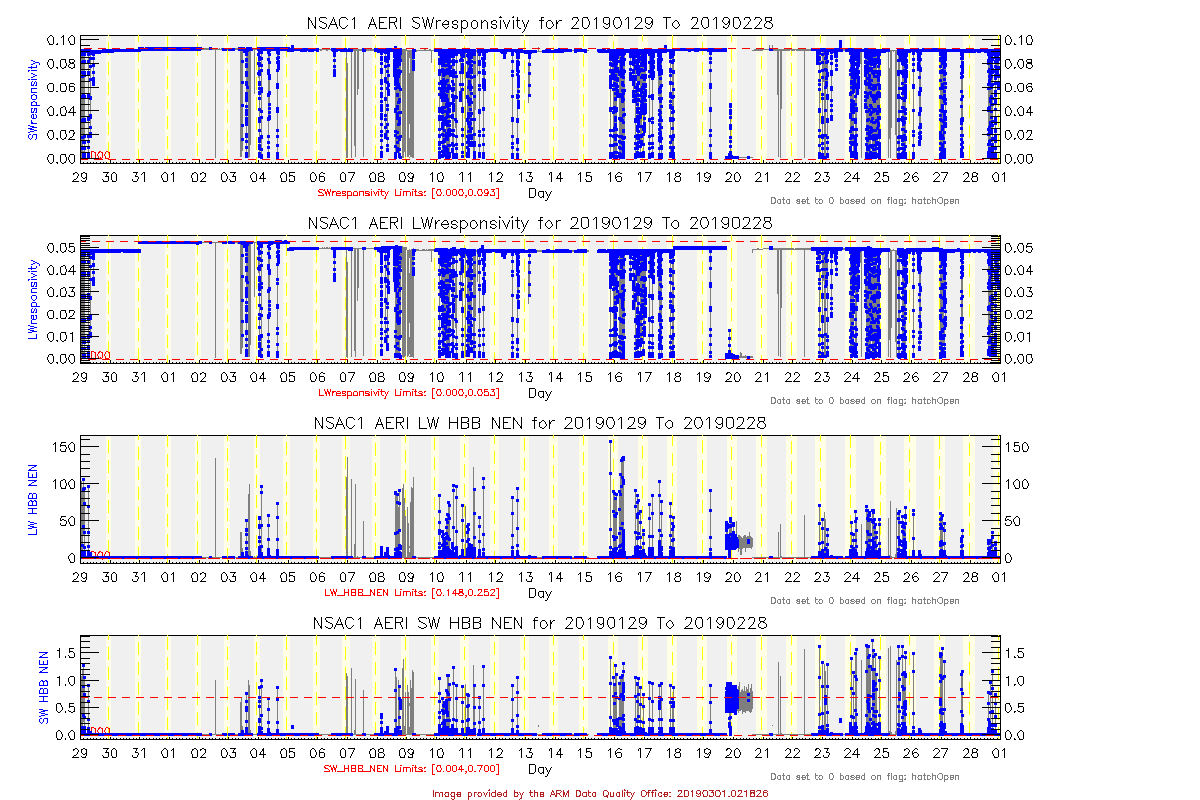Click the SWresponsivity plot title at top
The image size is (1200, 800).
pos(540,24)
